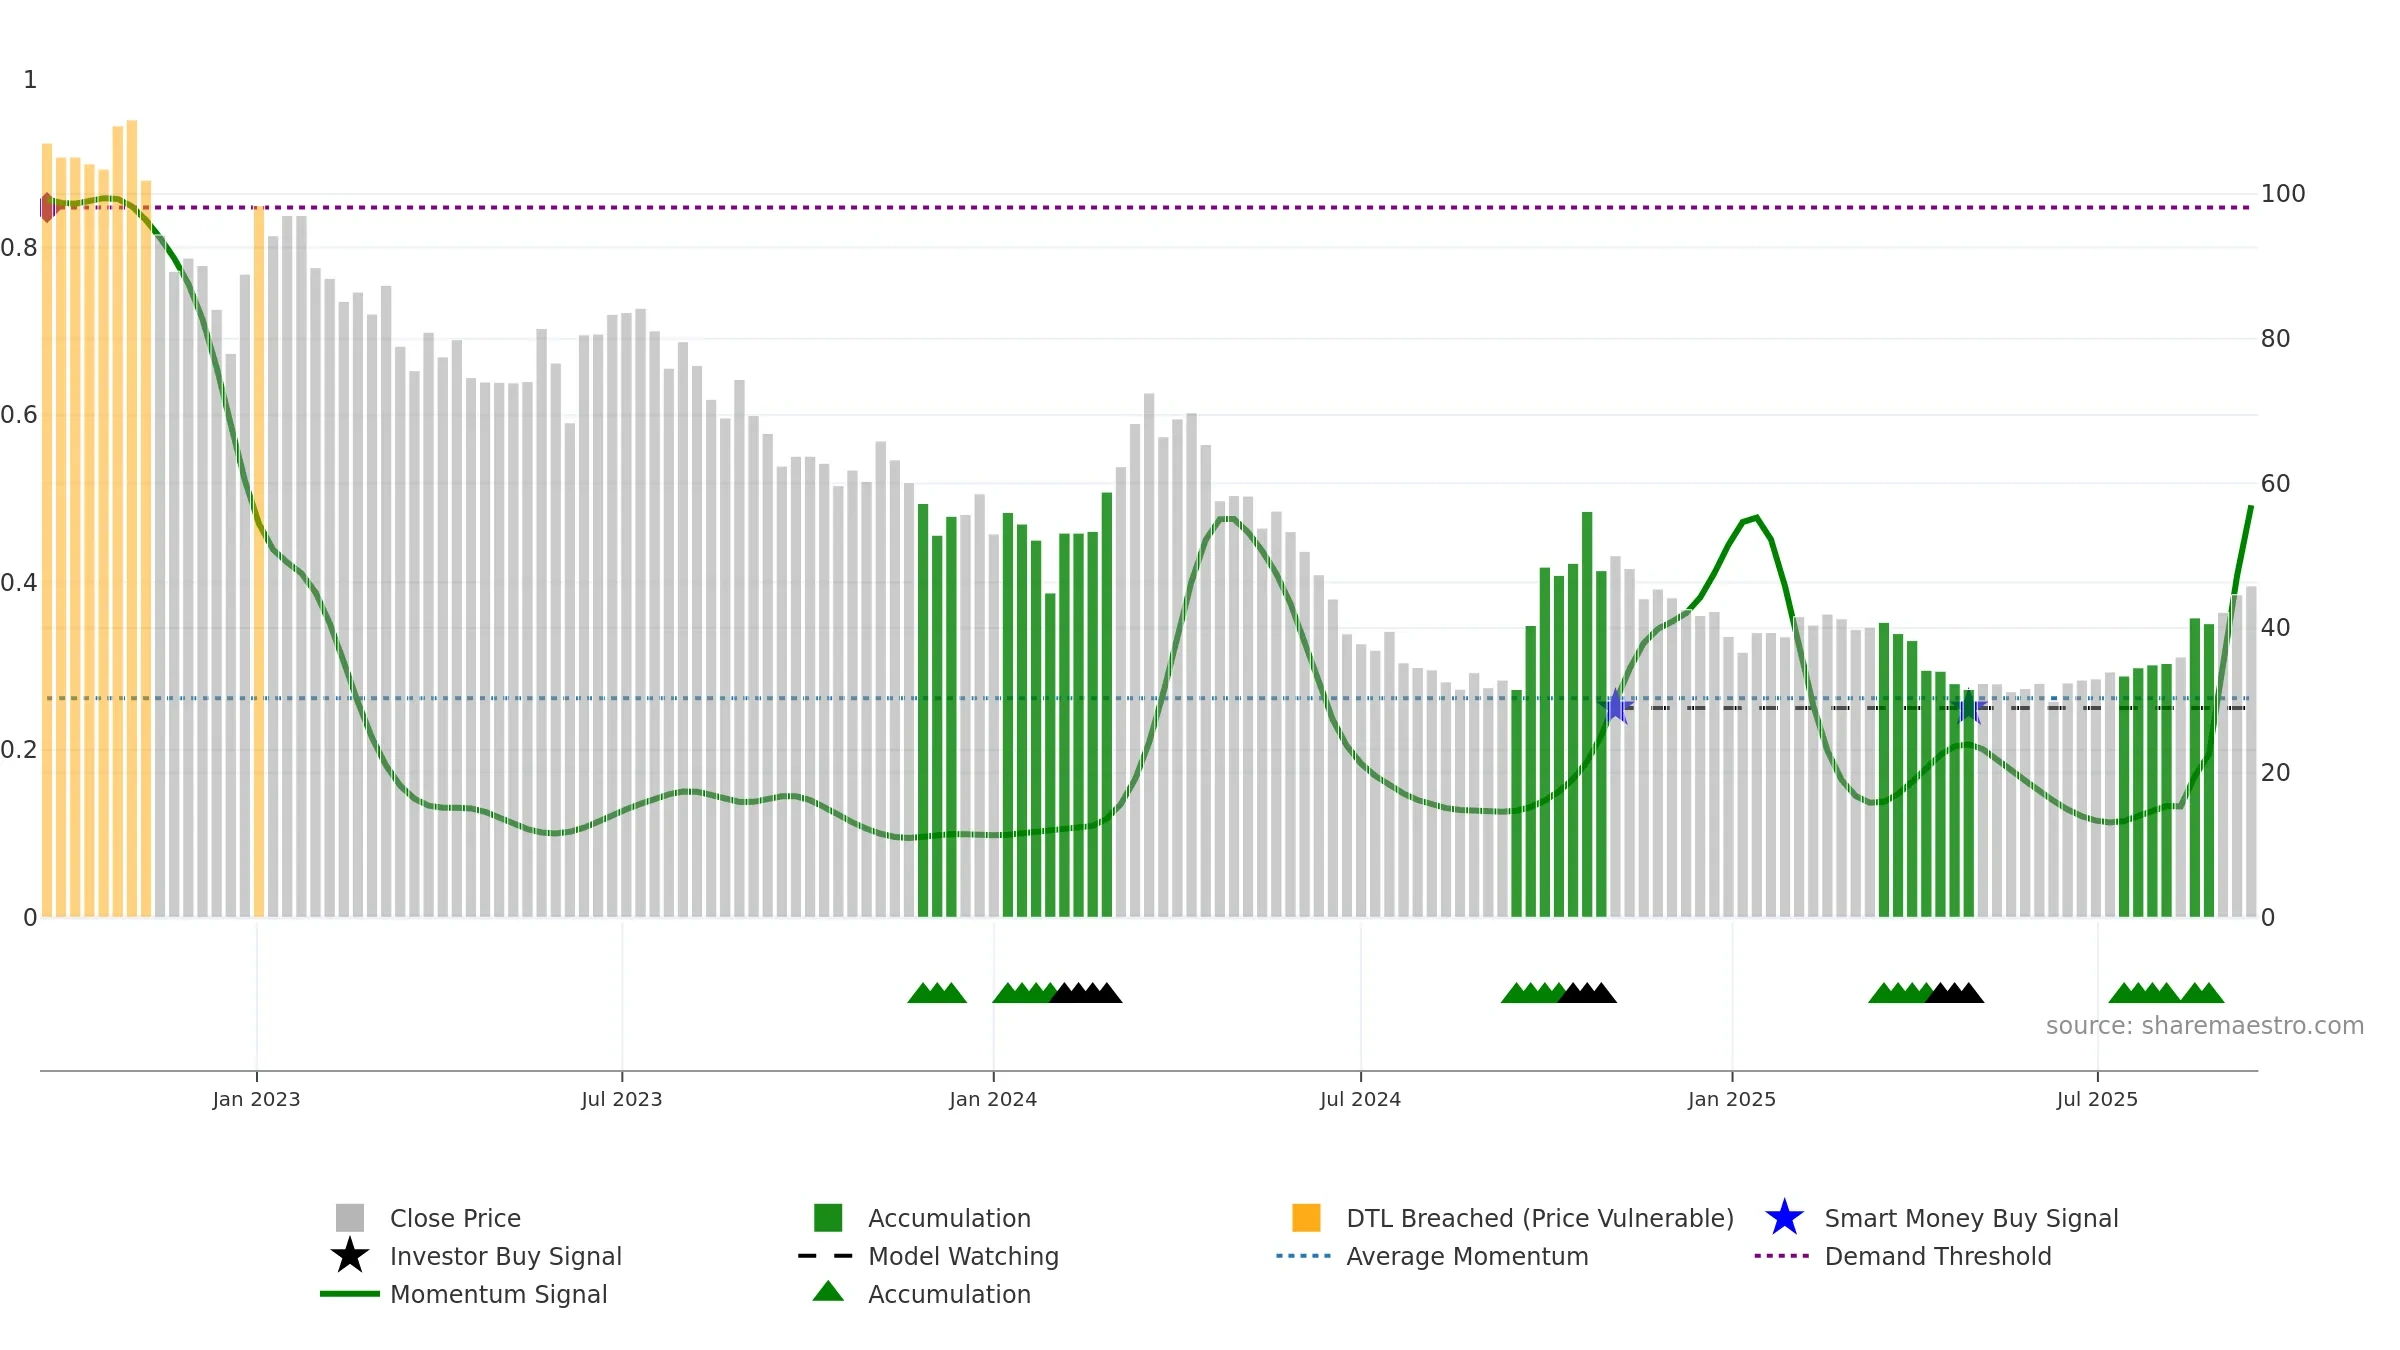Click the red diamond marker at chart start
Image resolution: width=2400 pixels, height=1350 pixels.
tap(47, 207)
